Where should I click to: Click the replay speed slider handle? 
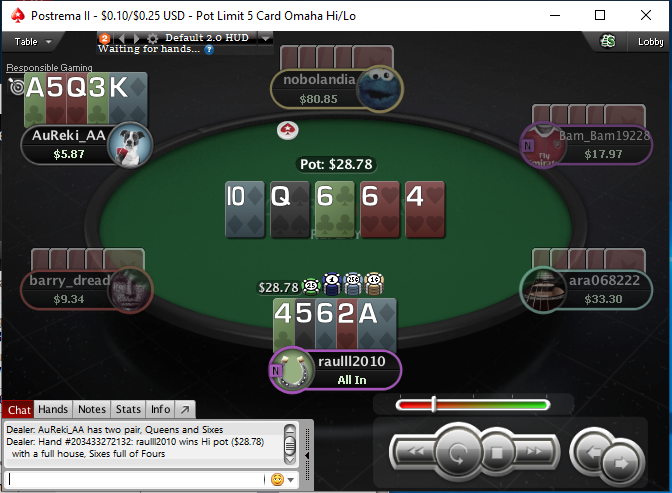[x=434, y=404]
